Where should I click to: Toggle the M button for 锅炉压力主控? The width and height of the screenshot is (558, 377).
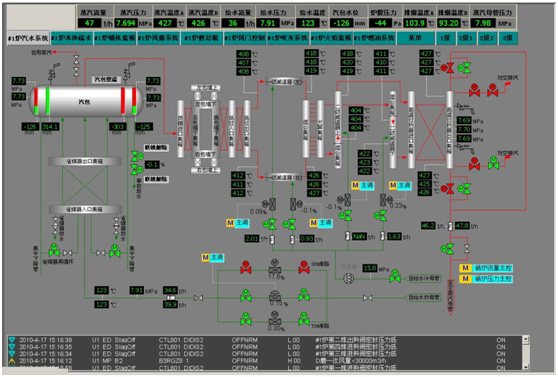coord(465,279)
